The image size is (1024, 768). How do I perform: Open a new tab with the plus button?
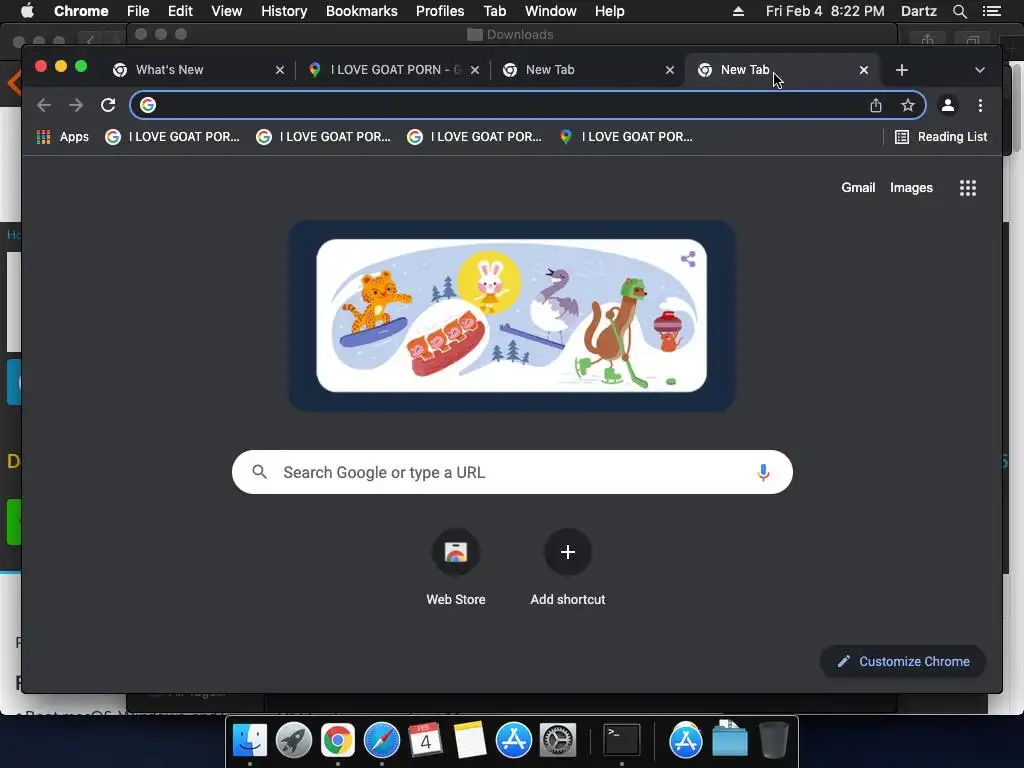click(x=902, y=70)
